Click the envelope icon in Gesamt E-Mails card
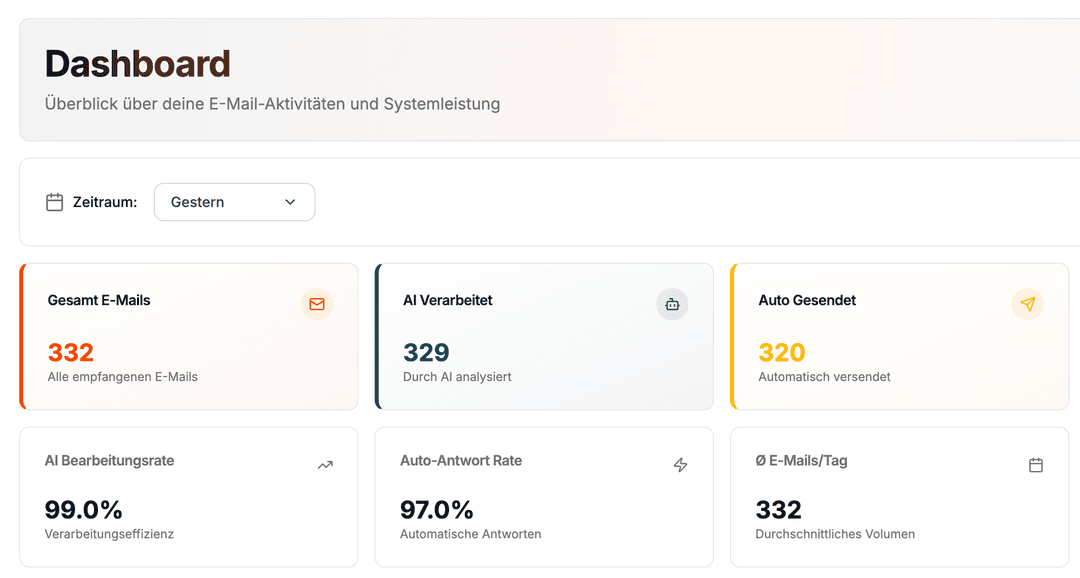Screen dimensions: 1080x578 coord(317,304)
